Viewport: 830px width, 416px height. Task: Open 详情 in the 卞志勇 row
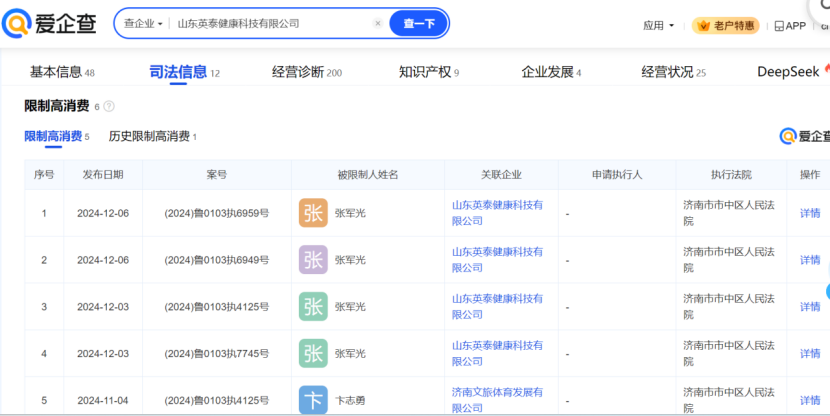point(810,401)
